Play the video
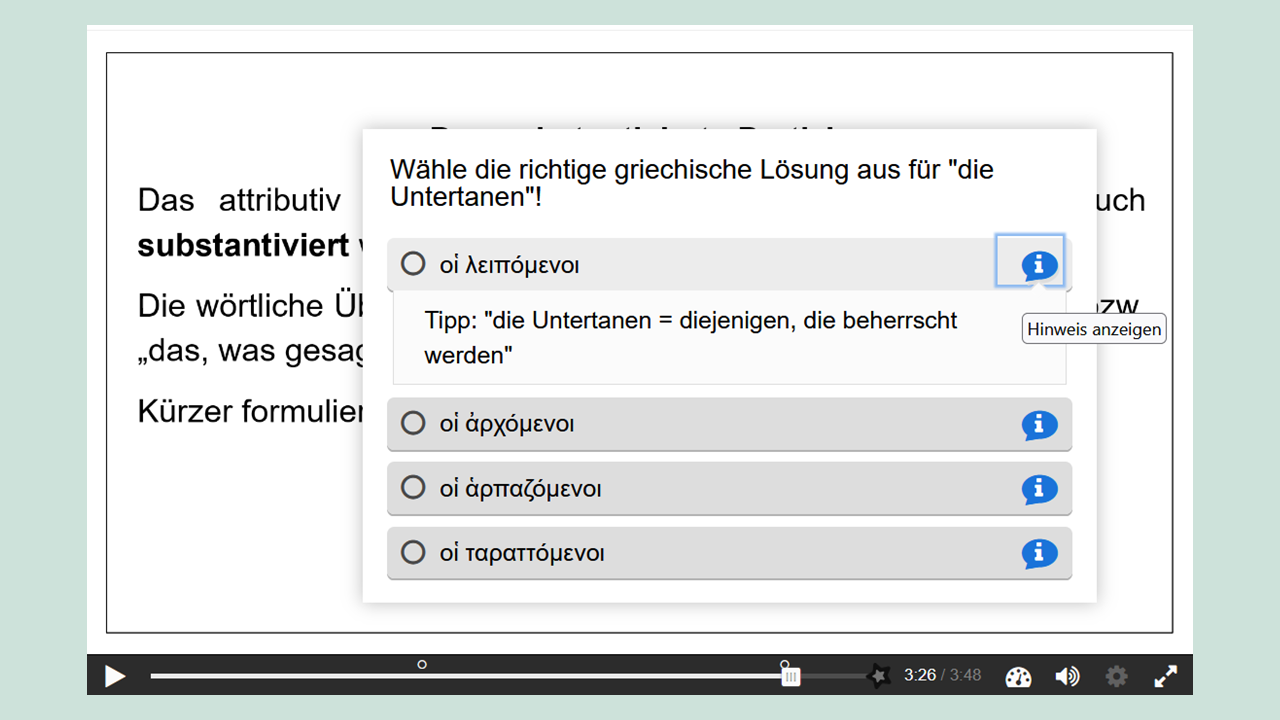Image resolution: width=1280 pixels, height=720 pixels. pyautogui.click(x=116, y=676)
